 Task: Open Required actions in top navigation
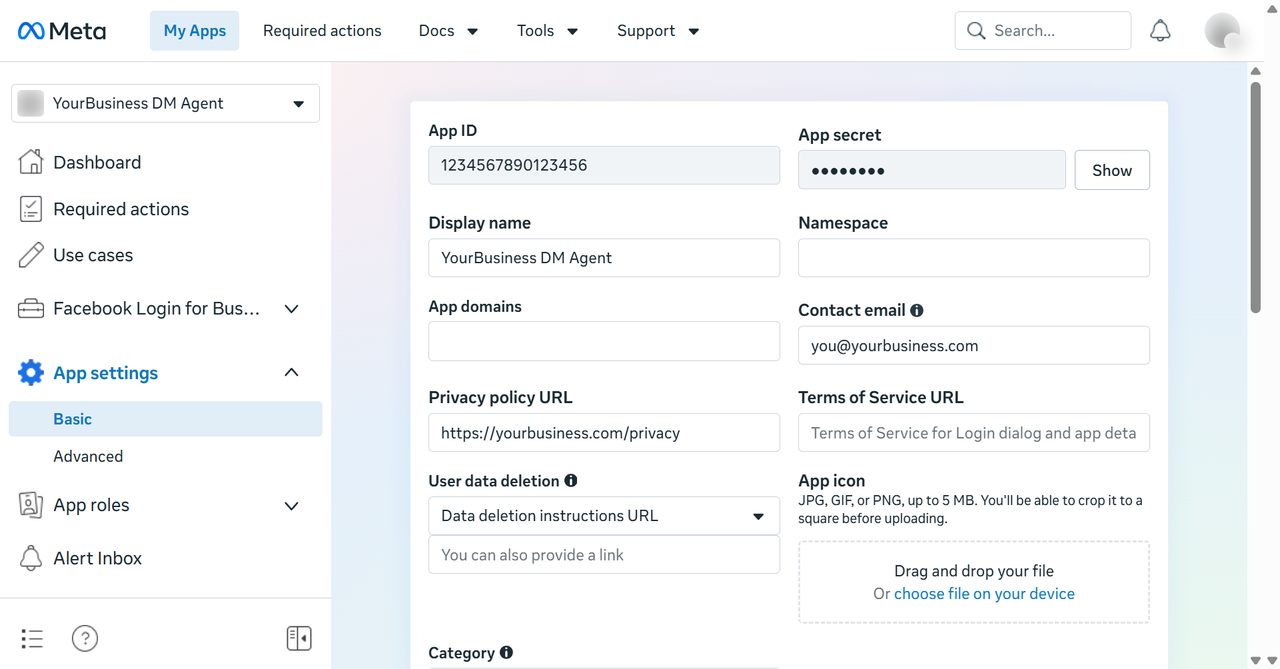click(x=322, y=31)
